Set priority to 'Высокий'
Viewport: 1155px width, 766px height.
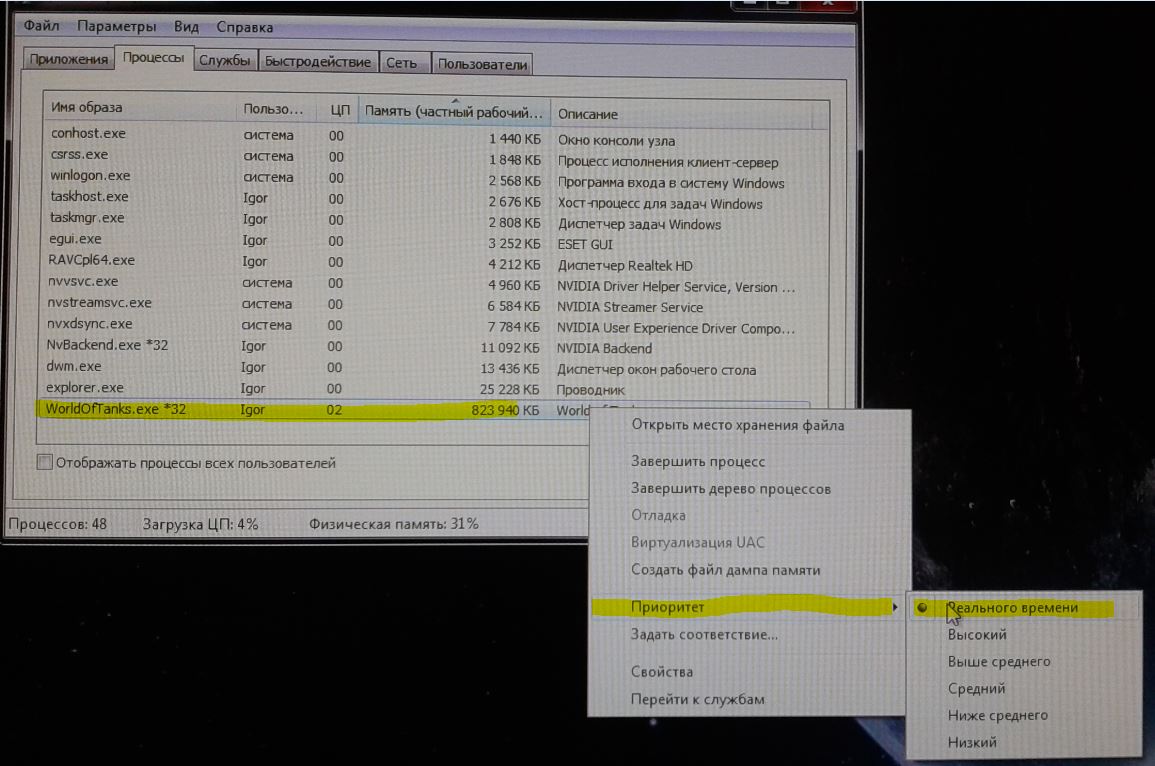click(977, 635)
